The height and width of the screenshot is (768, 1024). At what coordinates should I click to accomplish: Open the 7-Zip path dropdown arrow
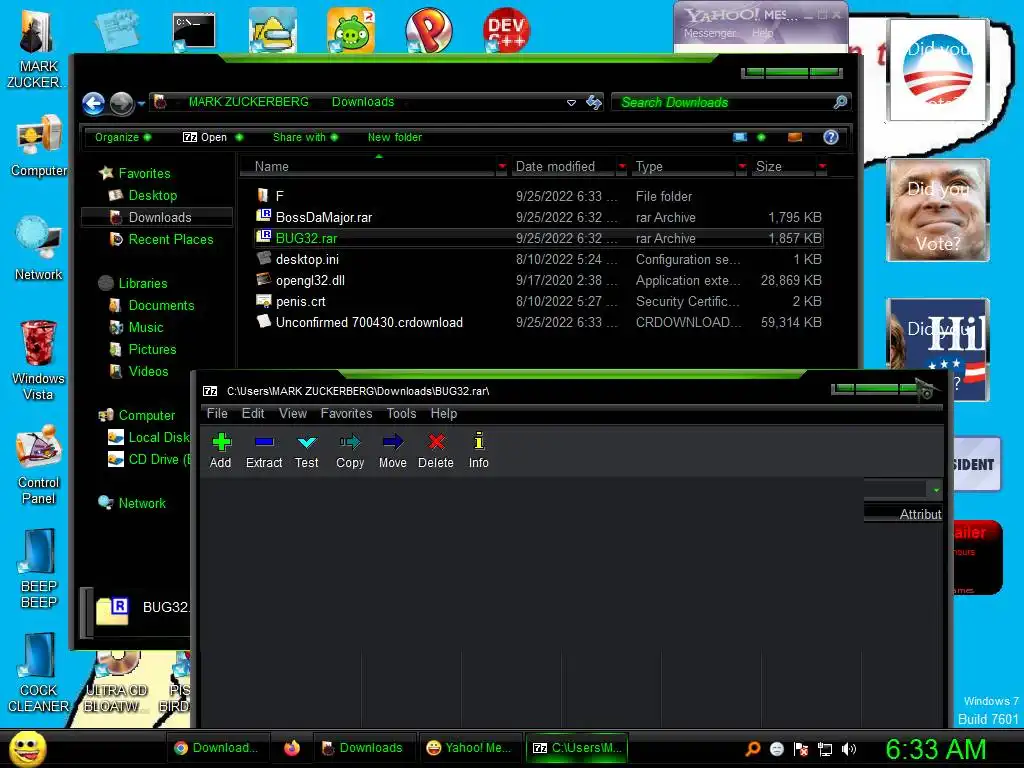936,490
